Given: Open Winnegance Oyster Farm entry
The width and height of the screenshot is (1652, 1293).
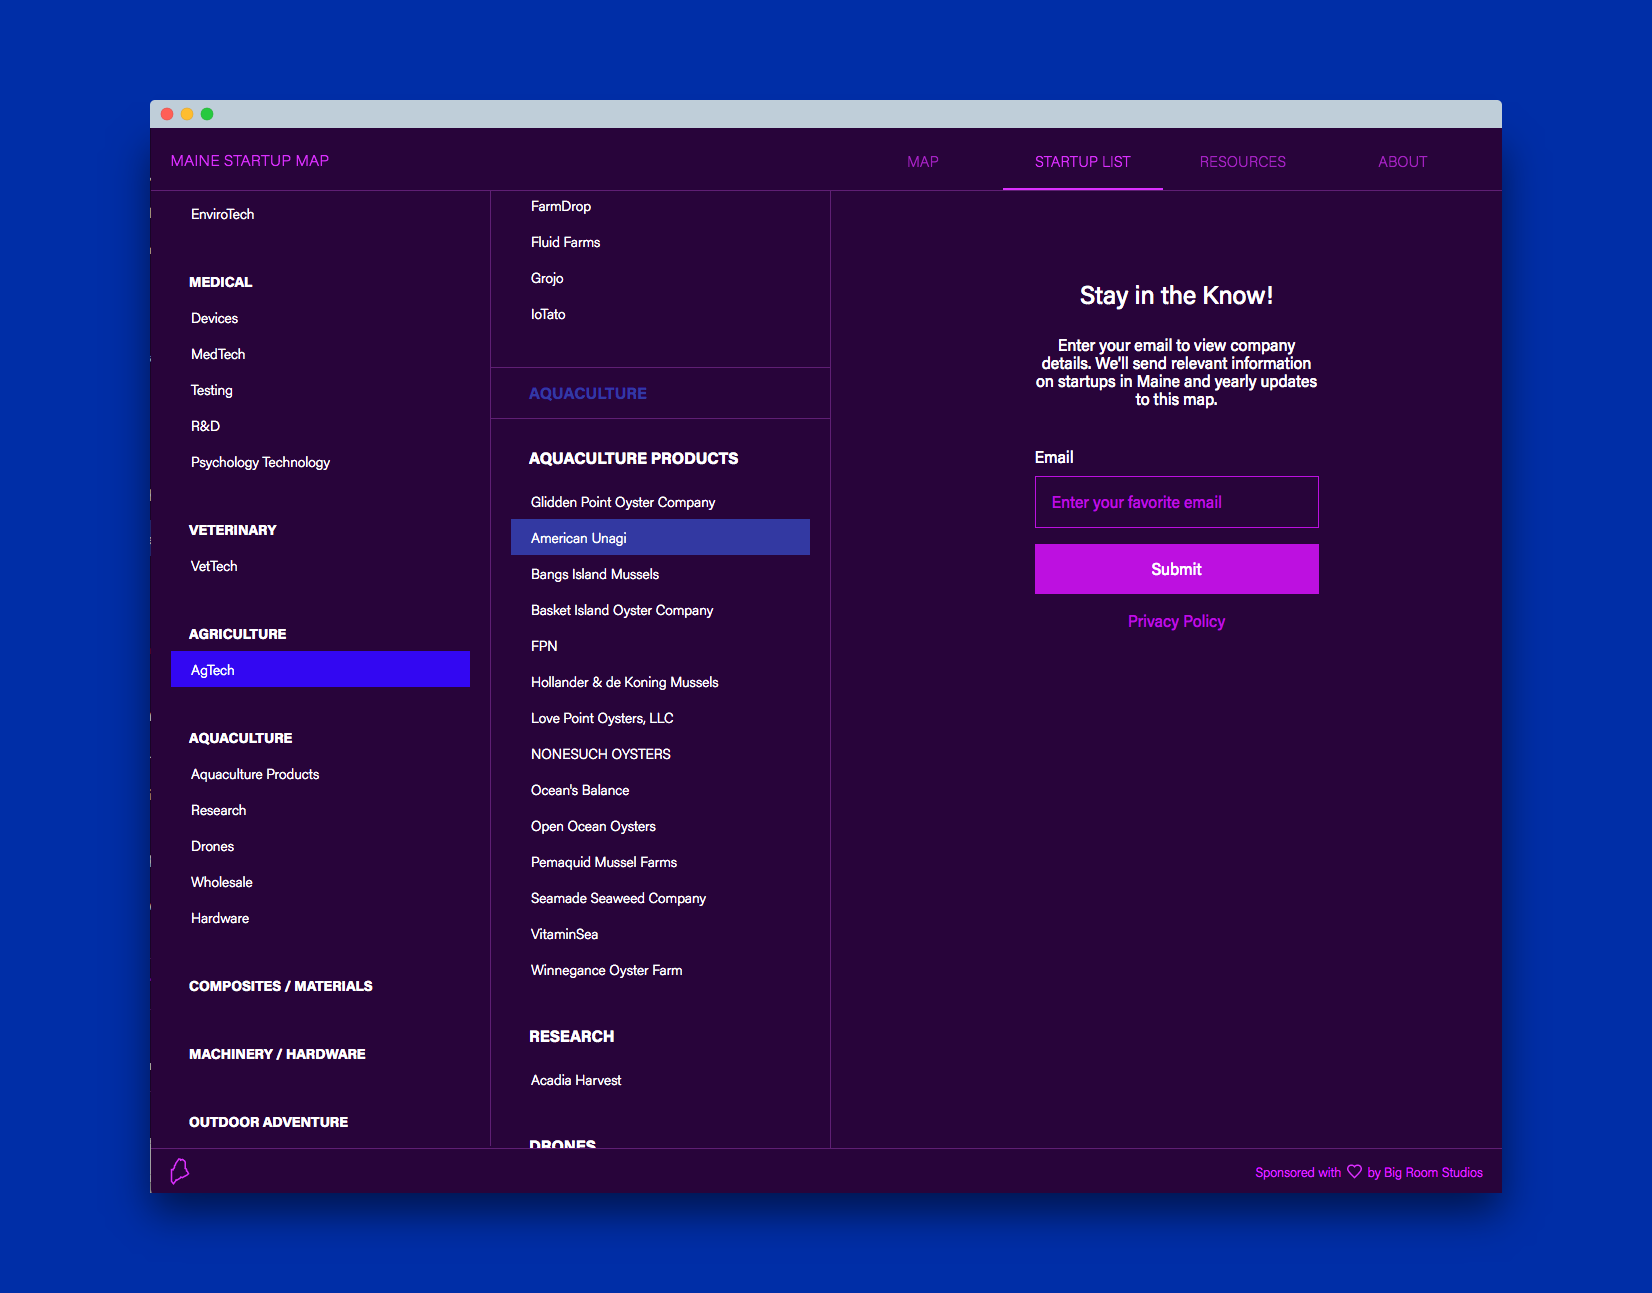Looking at the screenshot, I should click(x=606, y=970).
